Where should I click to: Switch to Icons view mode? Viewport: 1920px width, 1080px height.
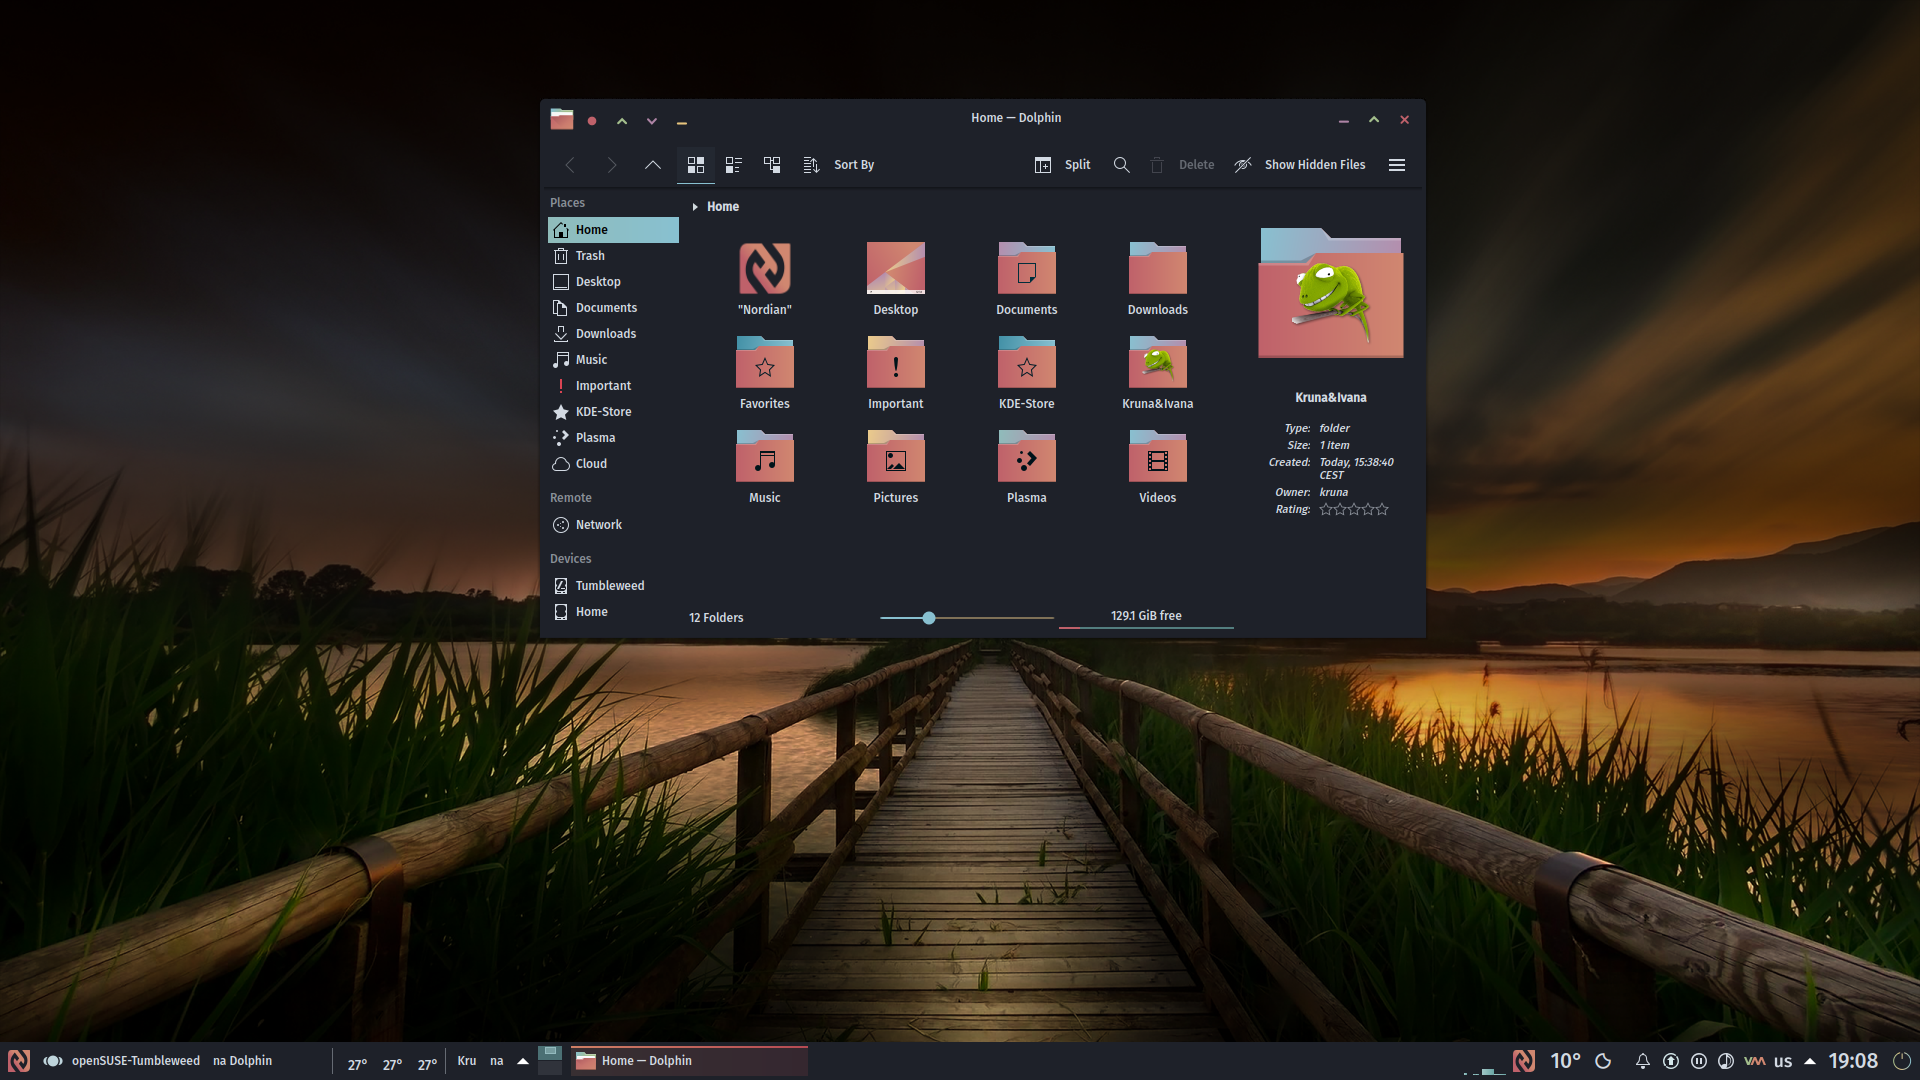point(696,165)
